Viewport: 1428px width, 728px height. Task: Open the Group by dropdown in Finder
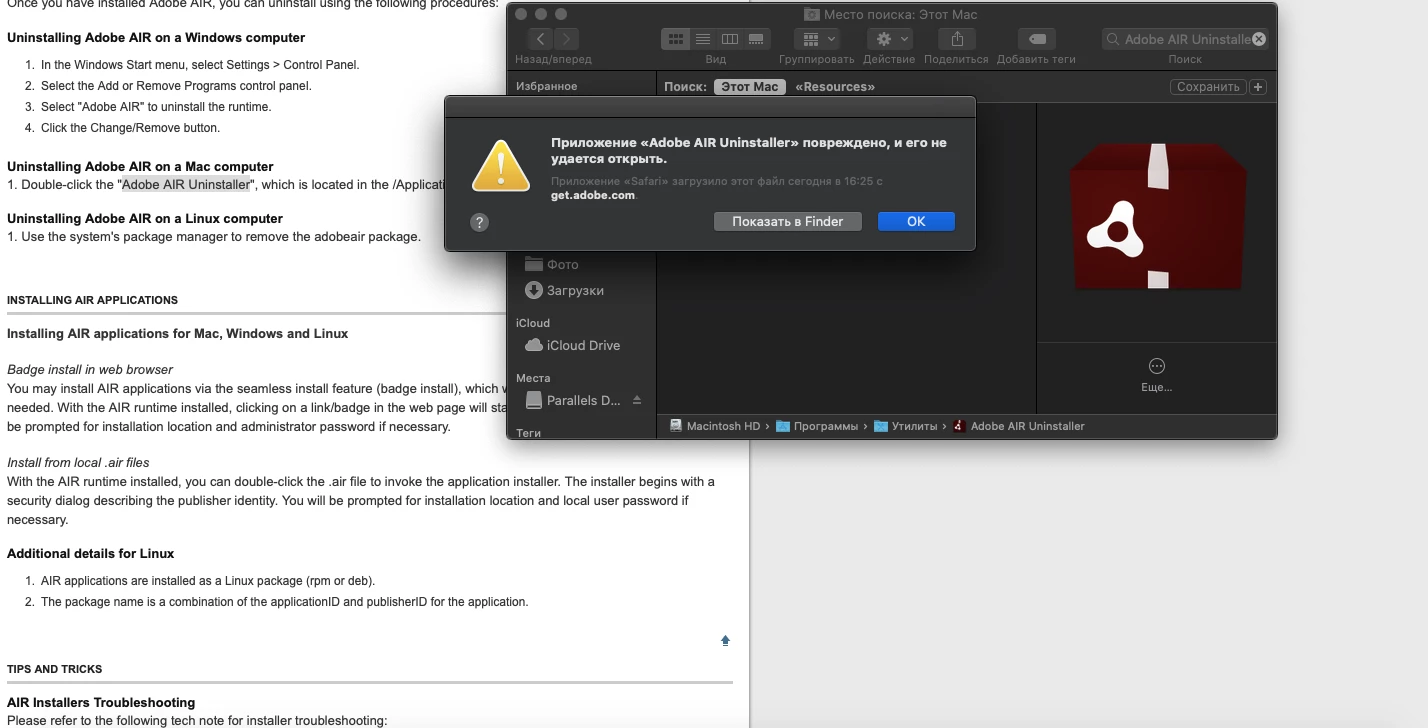pos(817,39)
